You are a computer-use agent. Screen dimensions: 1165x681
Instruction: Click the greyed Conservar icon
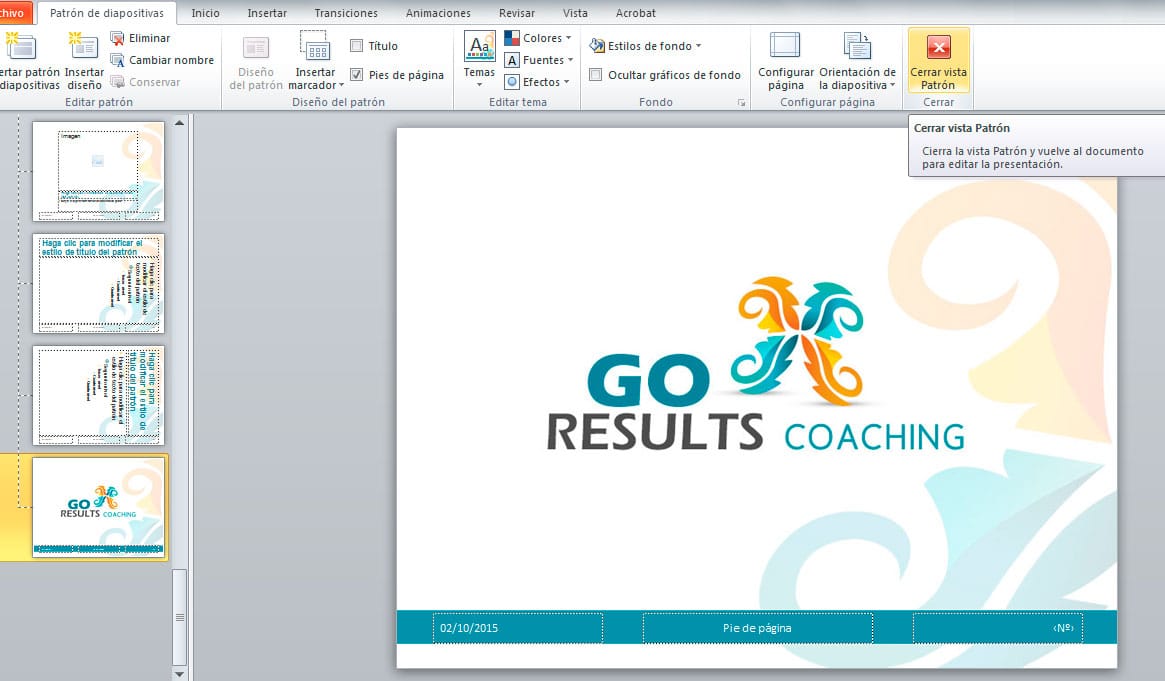click(117, 82)
